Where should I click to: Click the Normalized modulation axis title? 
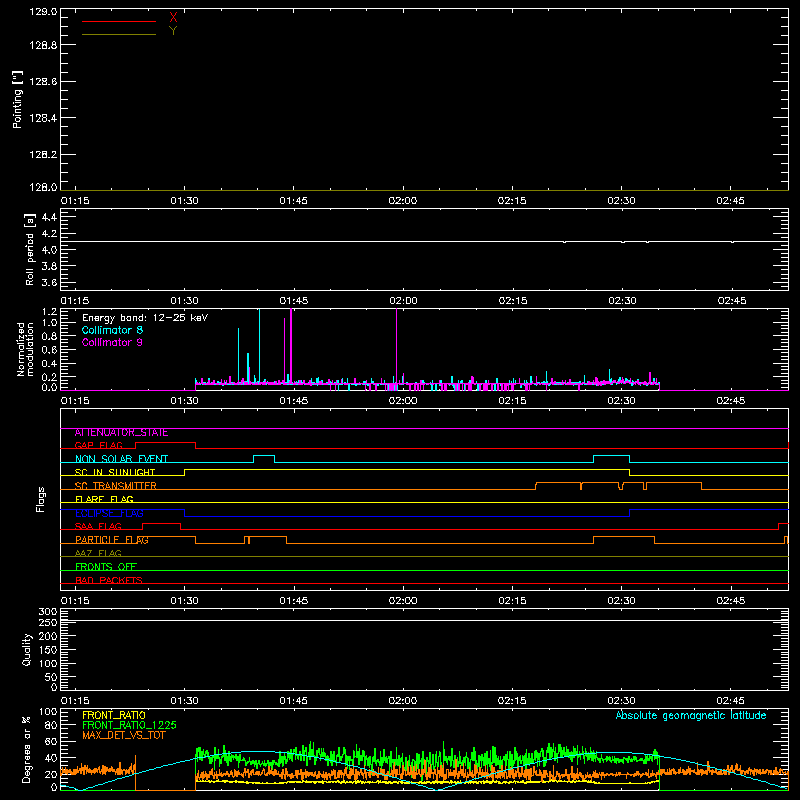click(25, 349)
